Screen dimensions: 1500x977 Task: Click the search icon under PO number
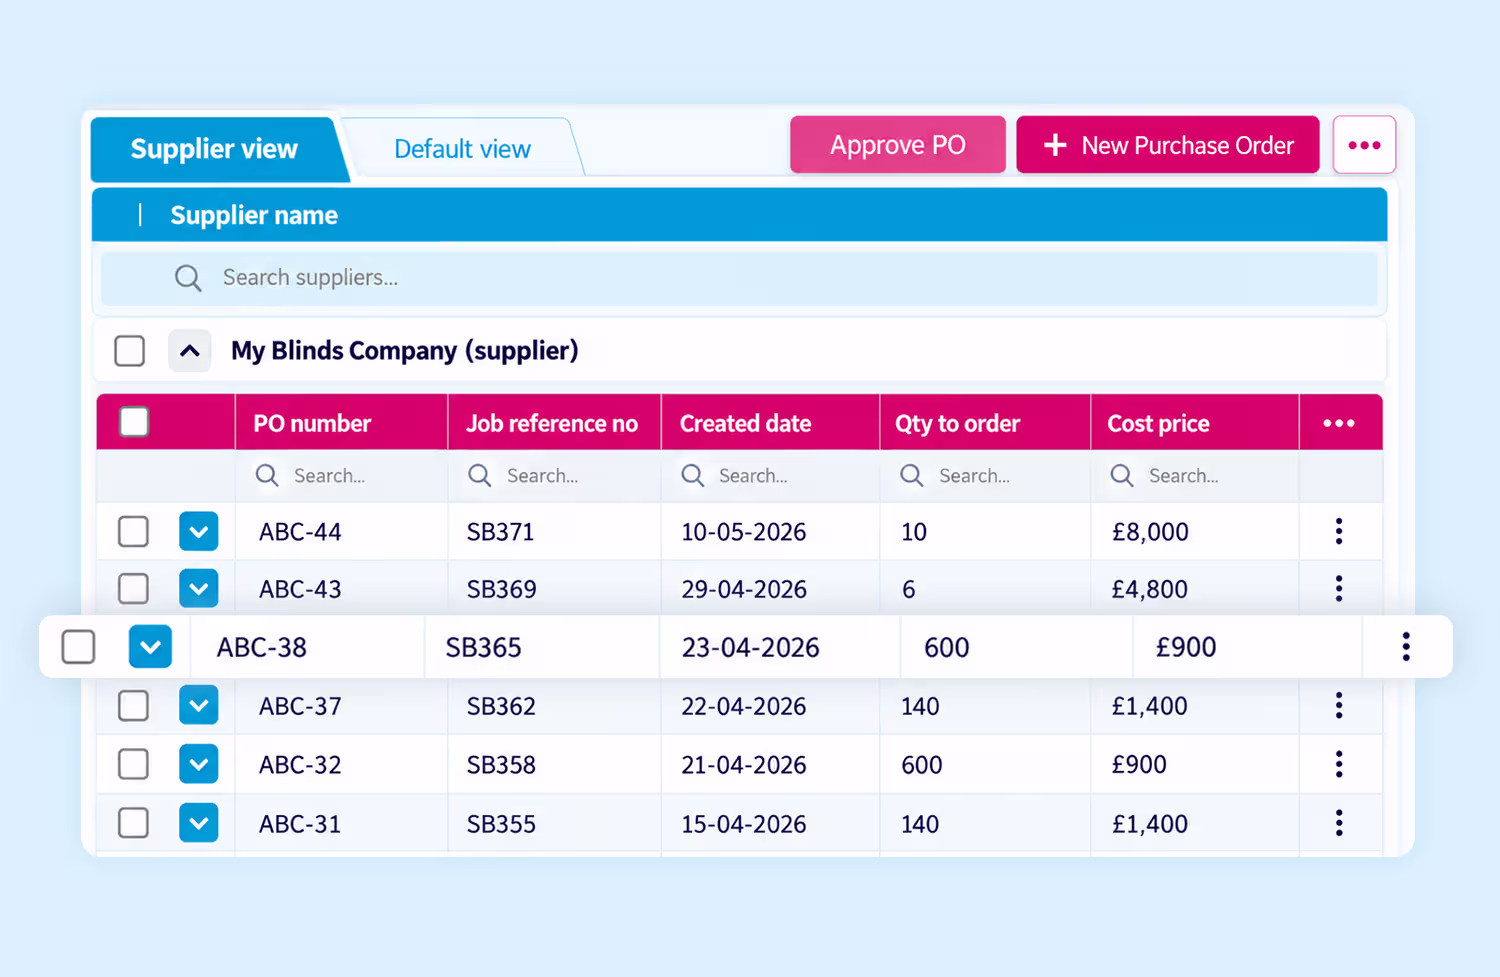coord(267,476)
